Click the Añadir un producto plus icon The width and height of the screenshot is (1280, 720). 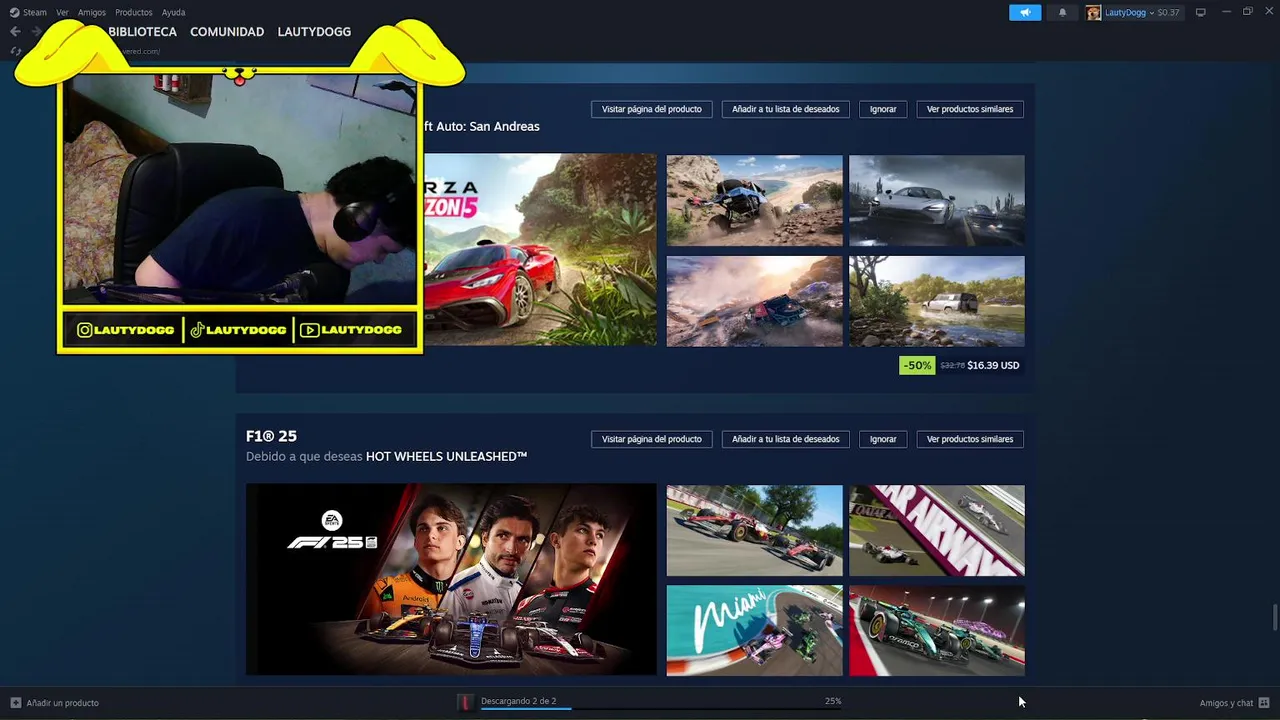coord(15,703)
